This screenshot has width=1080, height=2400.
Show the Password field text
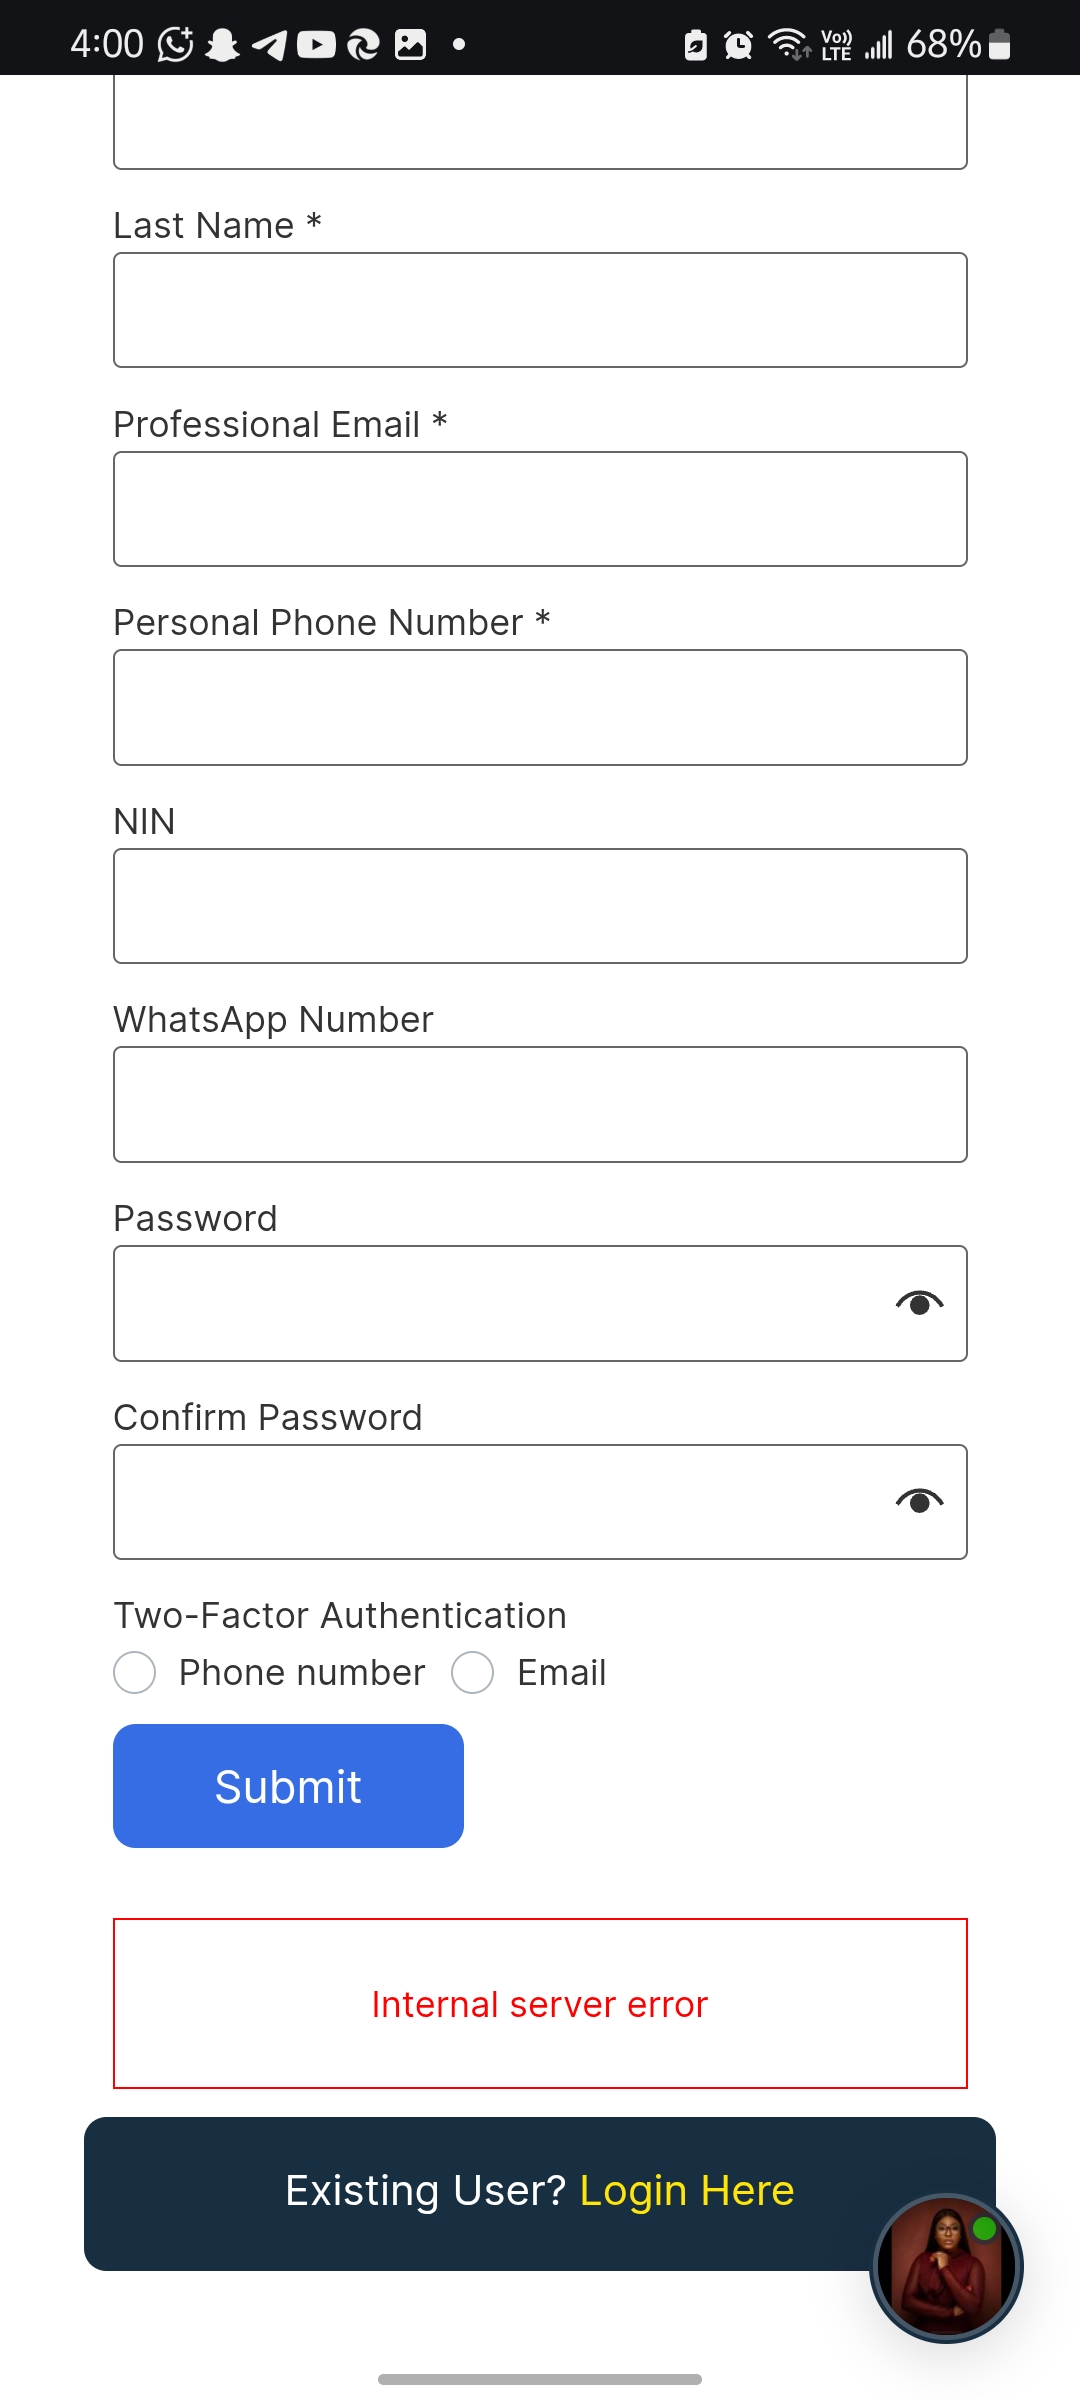tap(919, 1303)
